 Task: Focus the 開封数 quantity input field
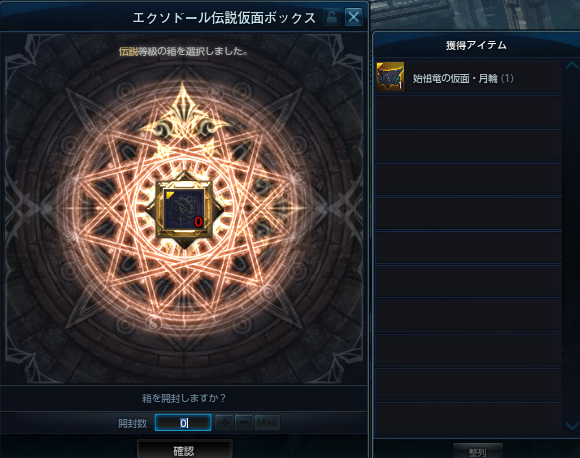[x=183, y=422]
